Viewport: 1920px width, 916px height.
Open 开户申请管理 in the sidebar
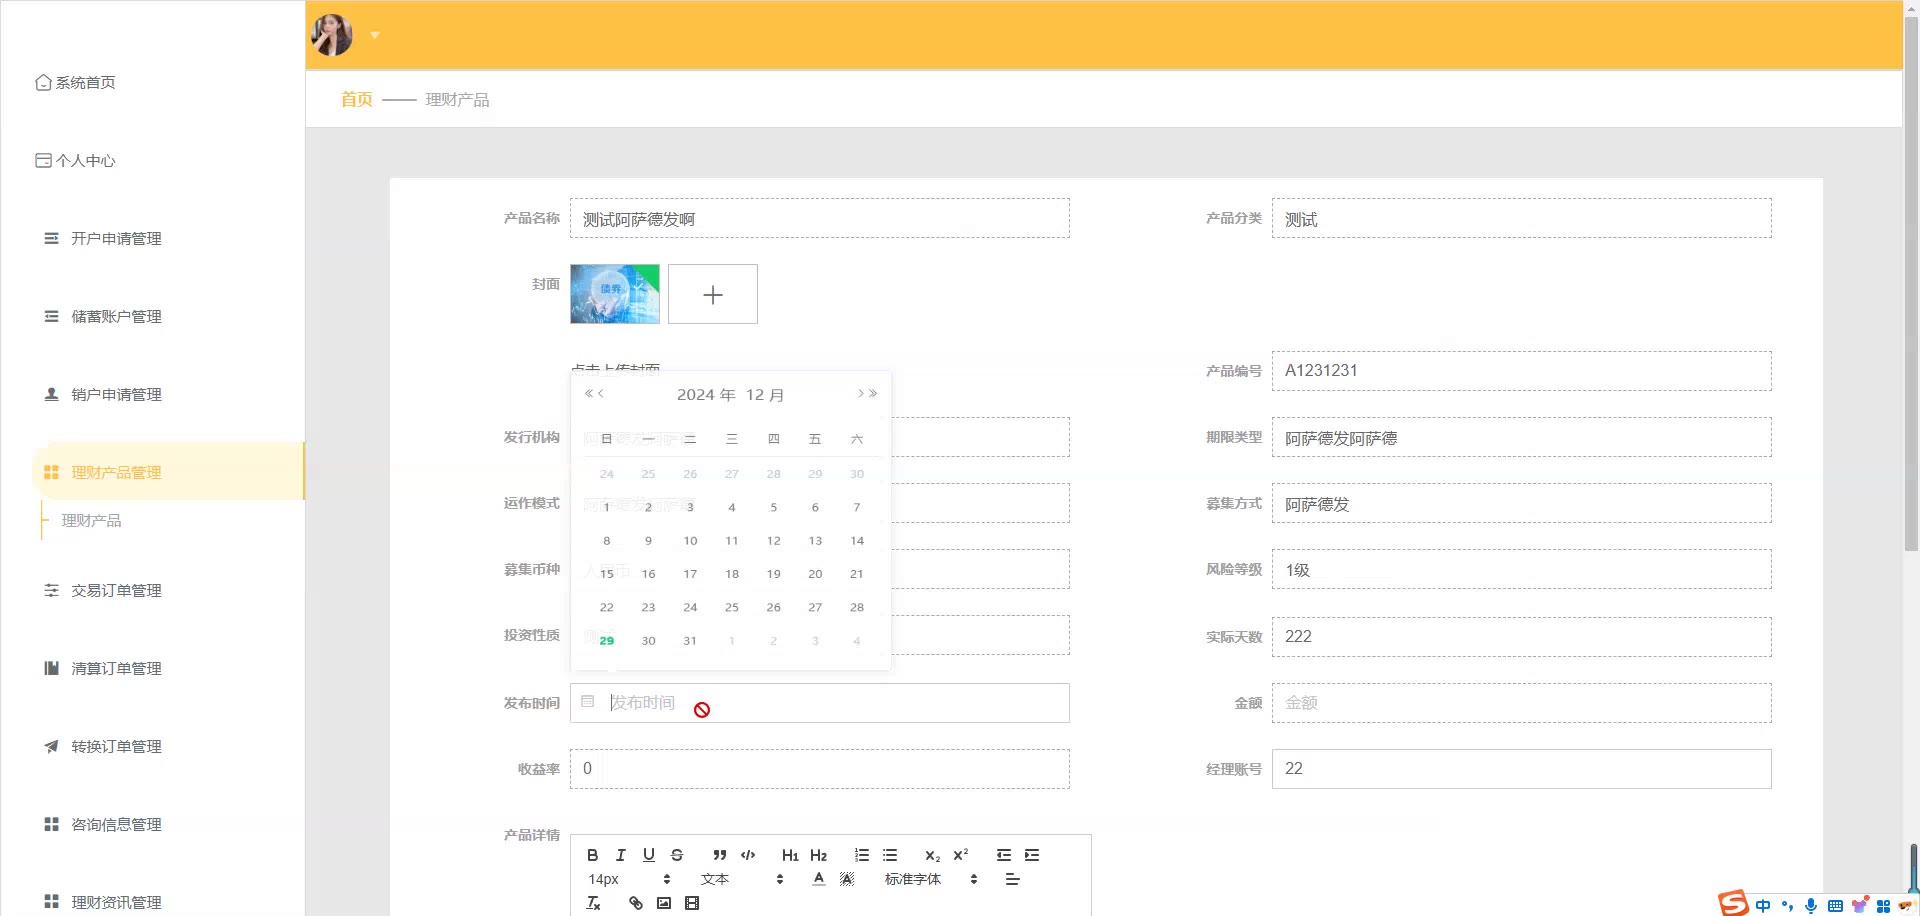116,239
